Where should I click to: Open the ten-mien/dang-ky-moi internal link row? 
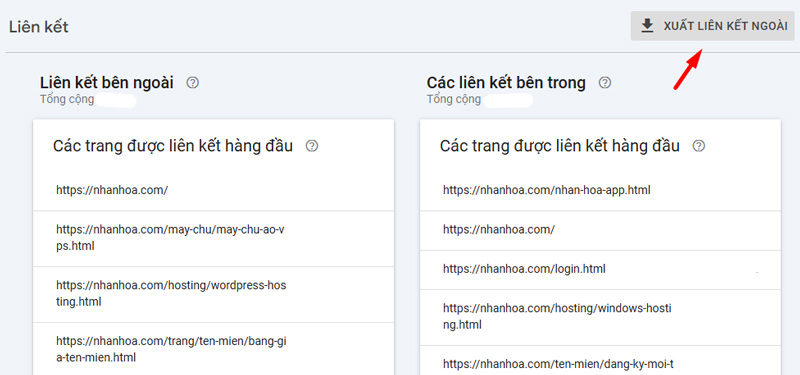[600, 361]
